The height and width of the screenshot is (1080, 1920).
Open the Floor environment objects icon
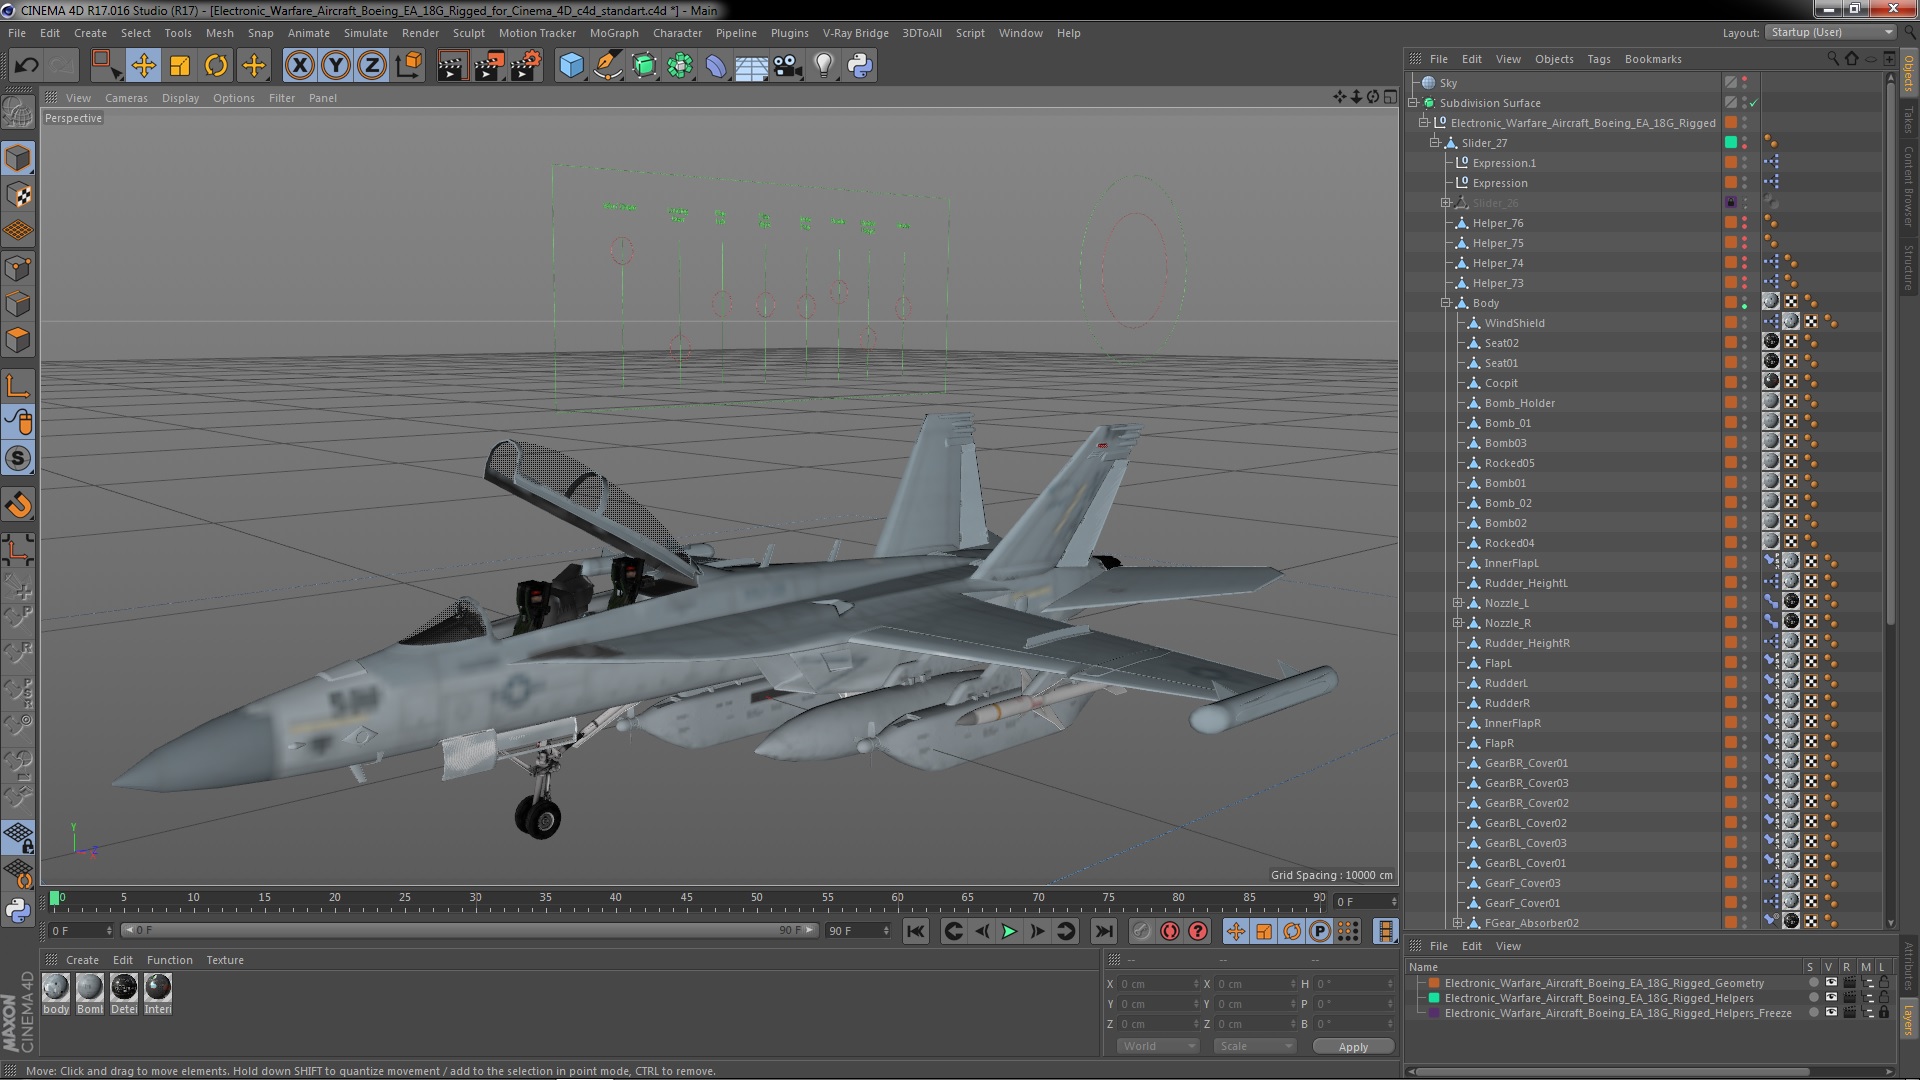click(x=751, y=66)
